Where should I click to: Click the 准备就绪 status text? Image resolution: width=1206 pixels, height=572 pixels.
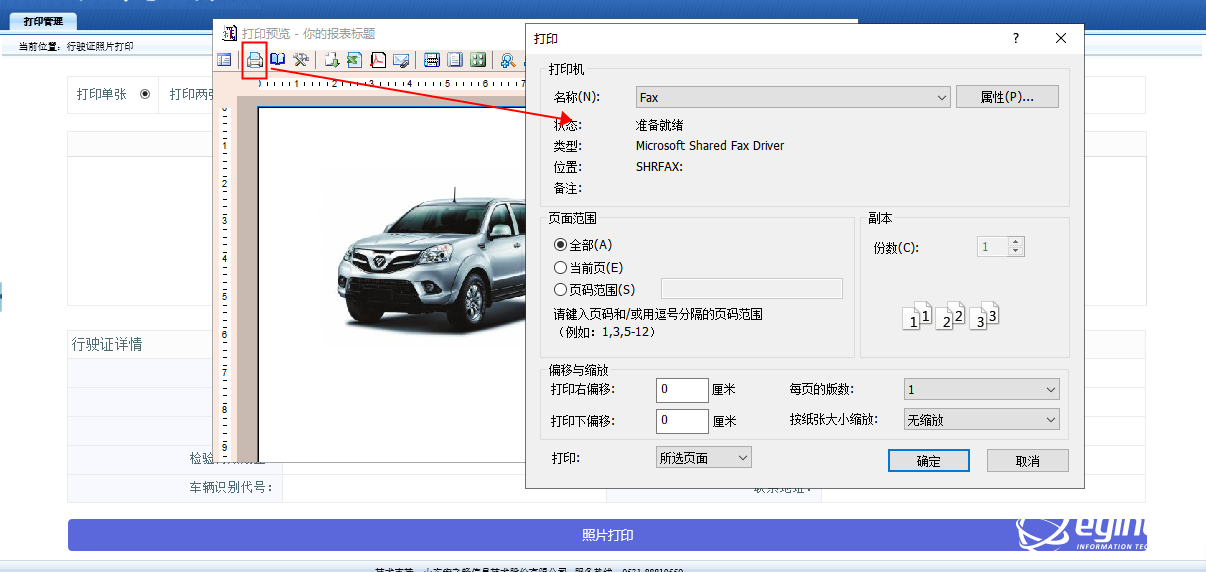[x=660, y=125]
